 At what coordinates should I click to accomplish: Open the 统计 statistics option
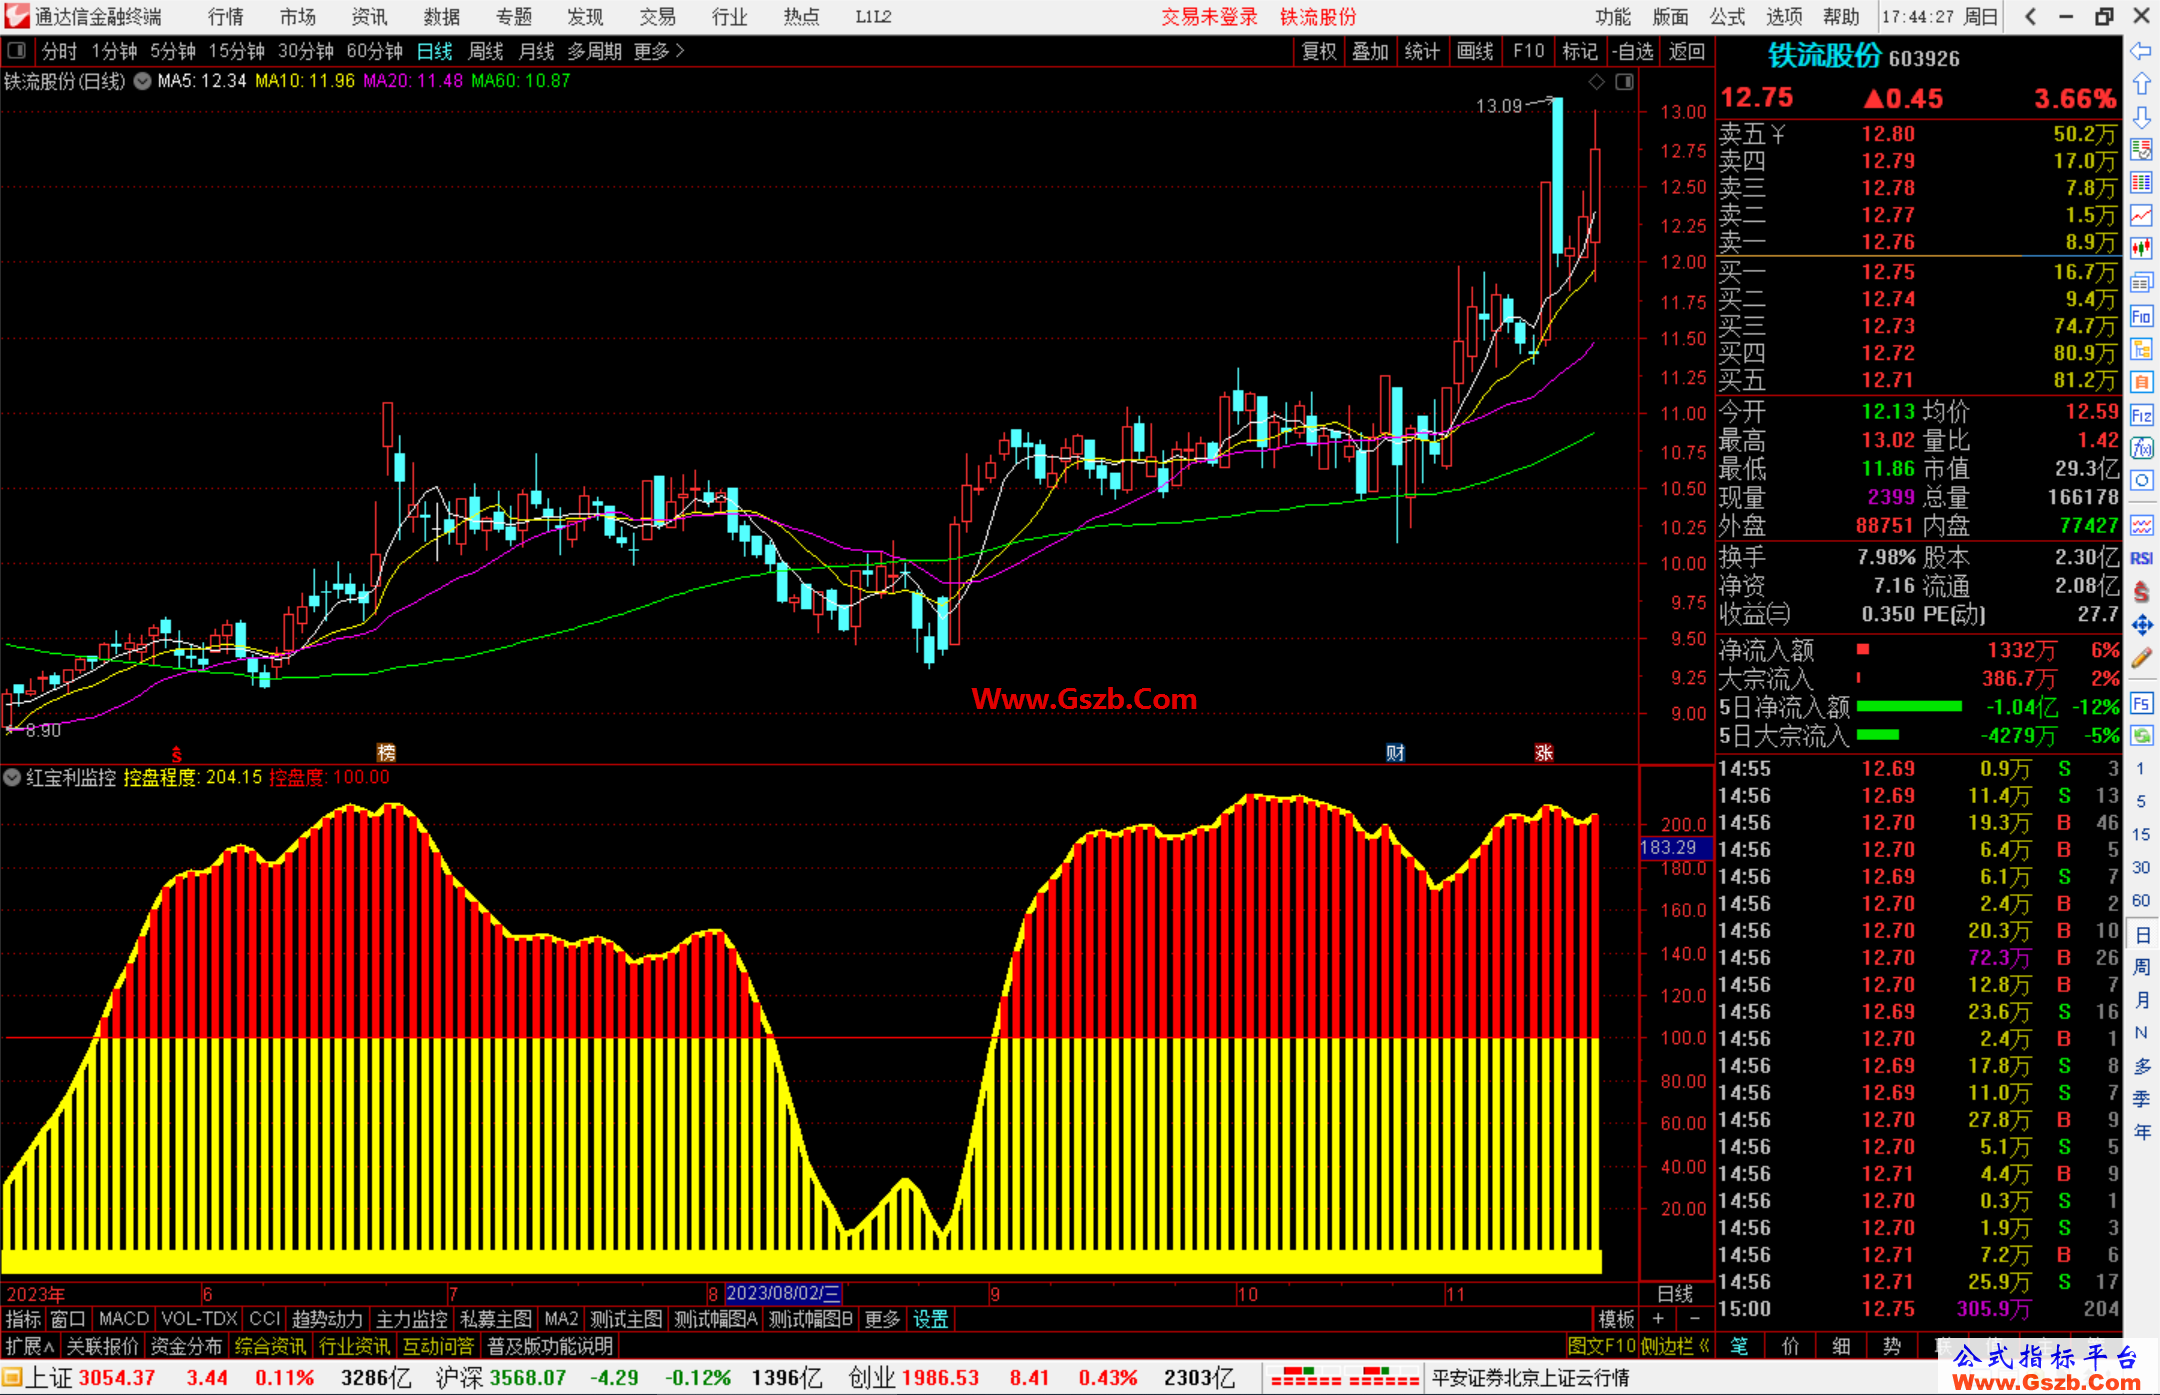1422,51
